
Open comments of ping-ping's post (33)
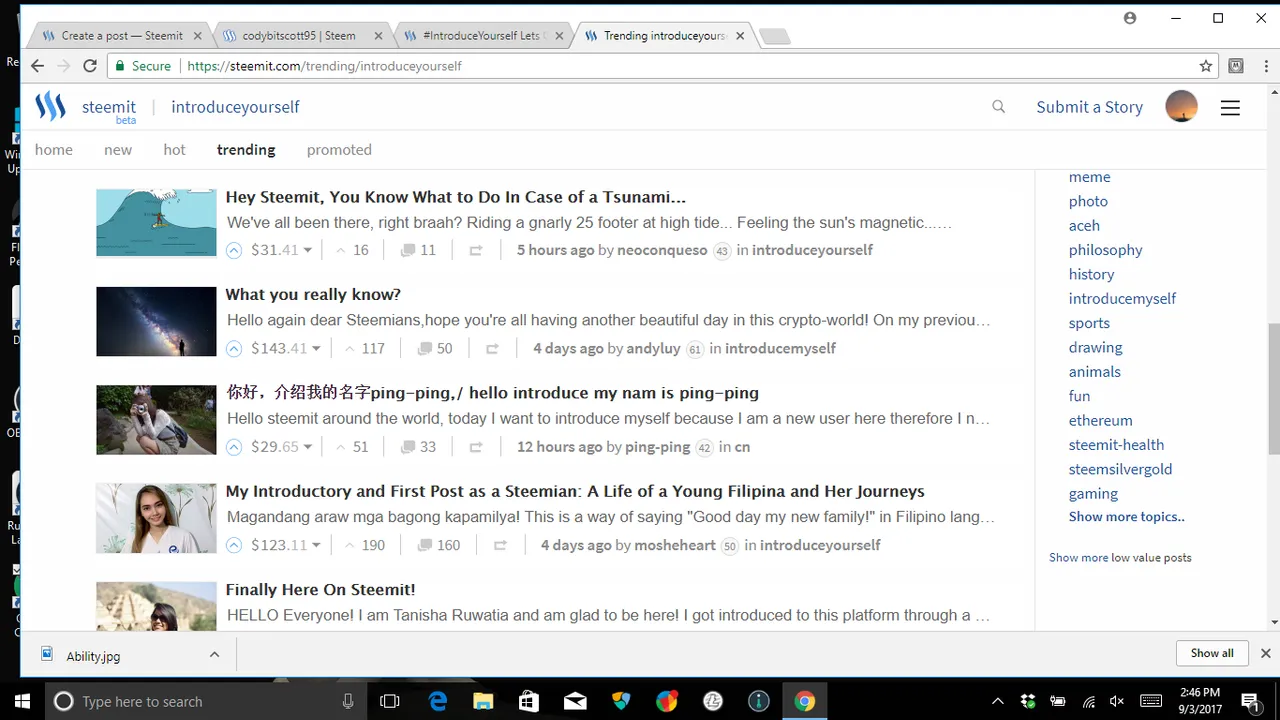coord(418,447)
